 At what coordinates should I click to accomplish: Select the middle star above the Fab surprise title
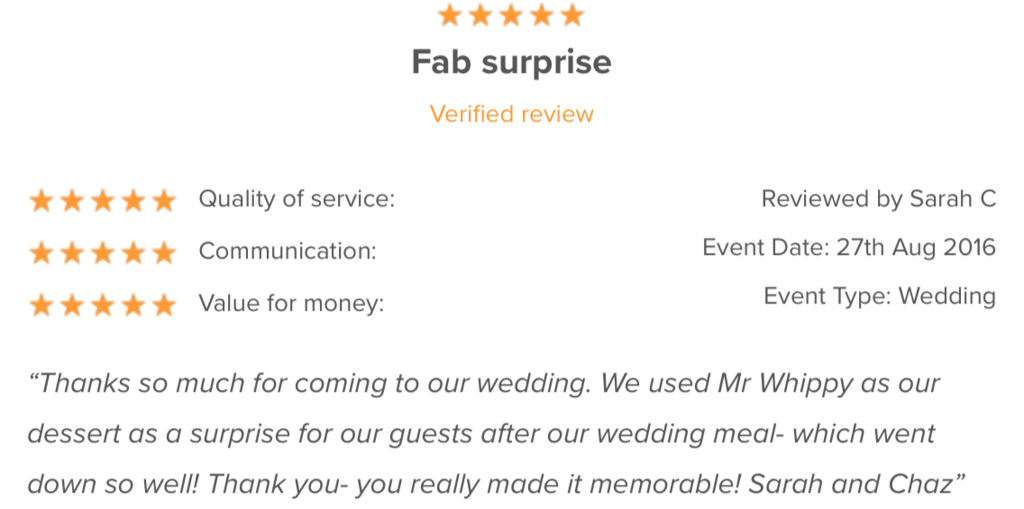click(511, 15)
